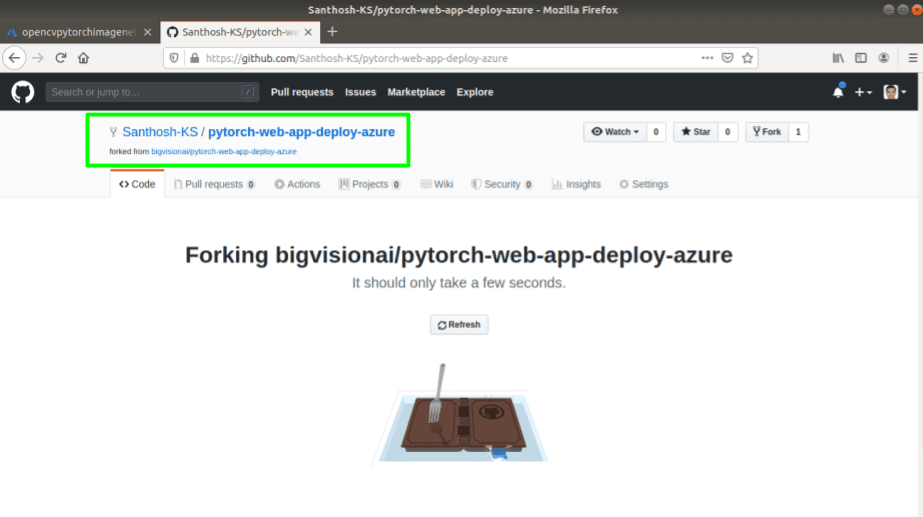View the watchers count 0
The image size is (923, 517).
(x=656, y=132)
